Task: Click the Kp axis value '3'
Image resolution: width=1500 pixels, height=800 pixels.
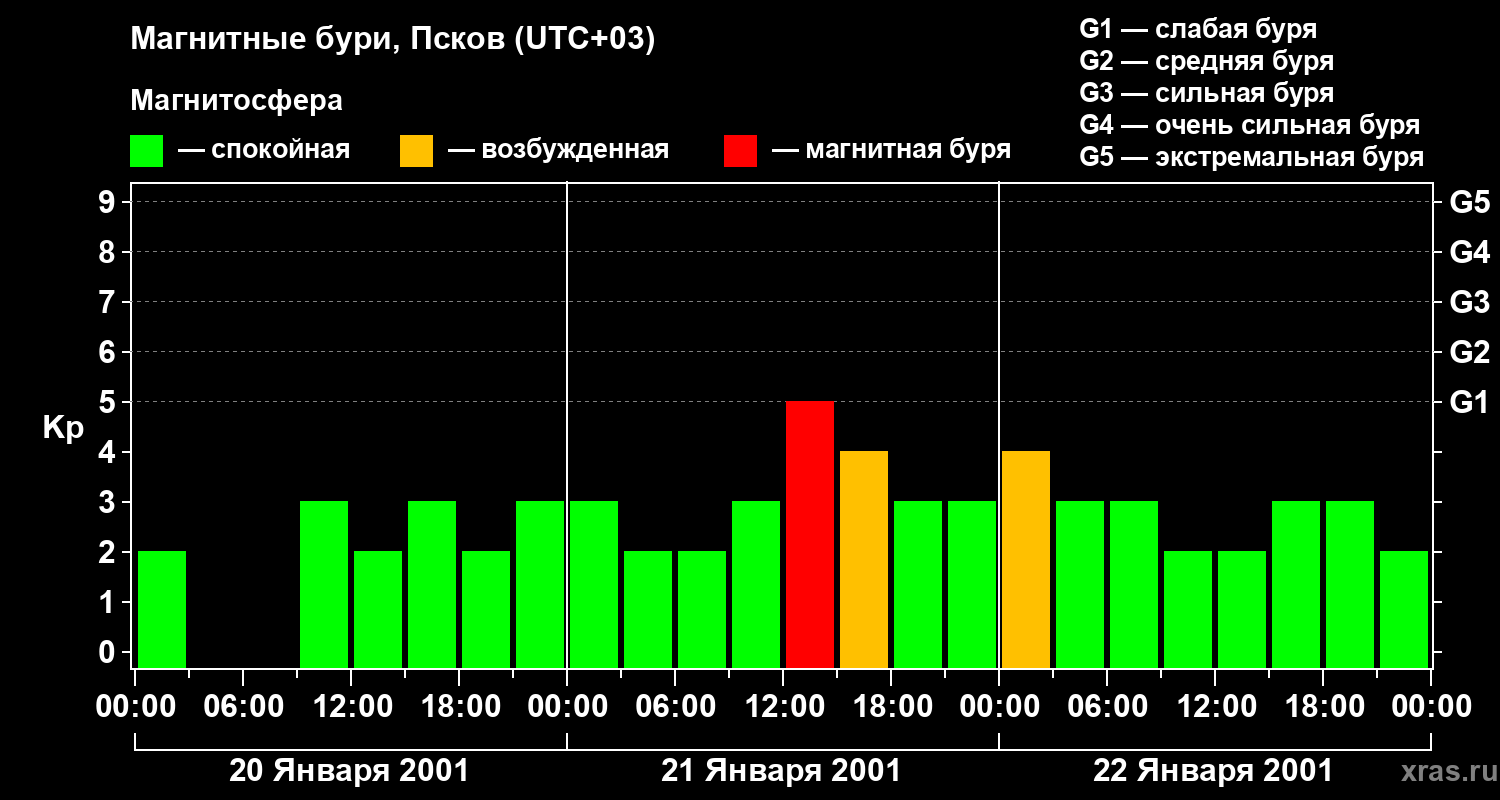Action: point(109,502)
